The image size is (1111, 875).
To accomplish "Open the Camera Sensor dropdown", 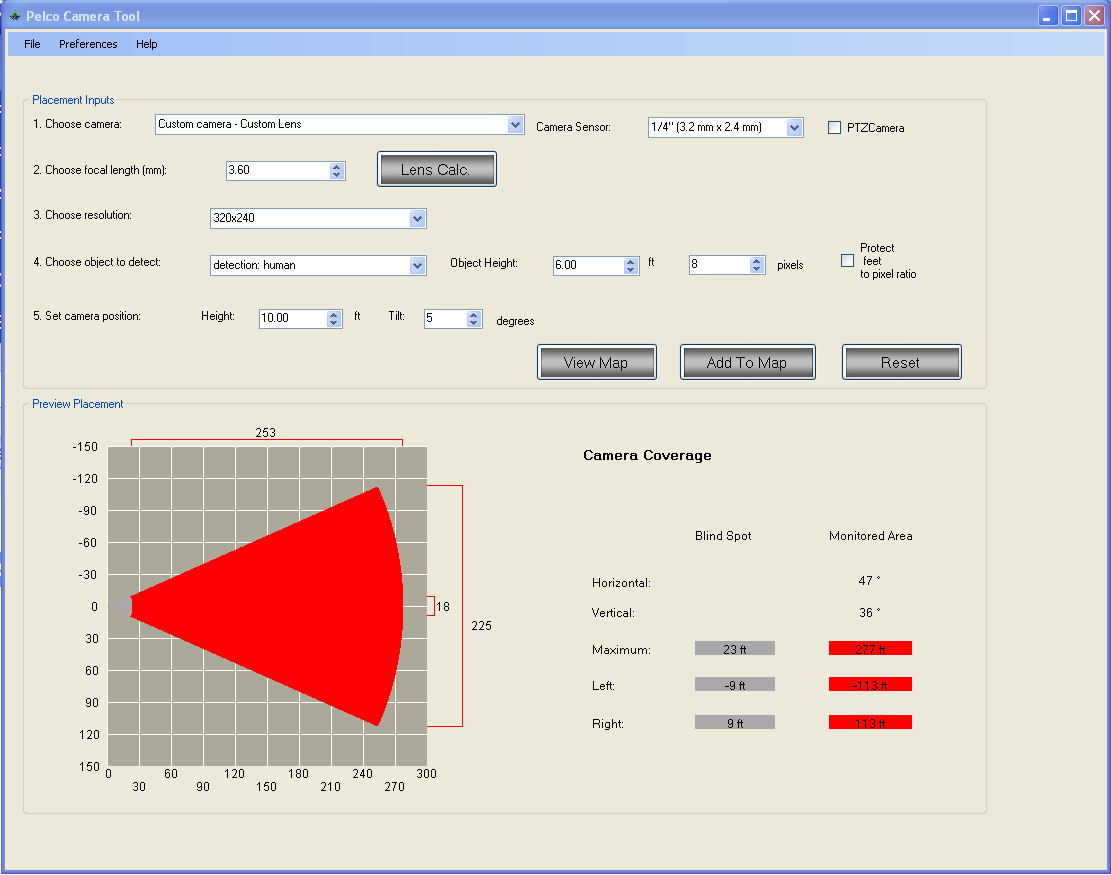I will tap(794, 127).
